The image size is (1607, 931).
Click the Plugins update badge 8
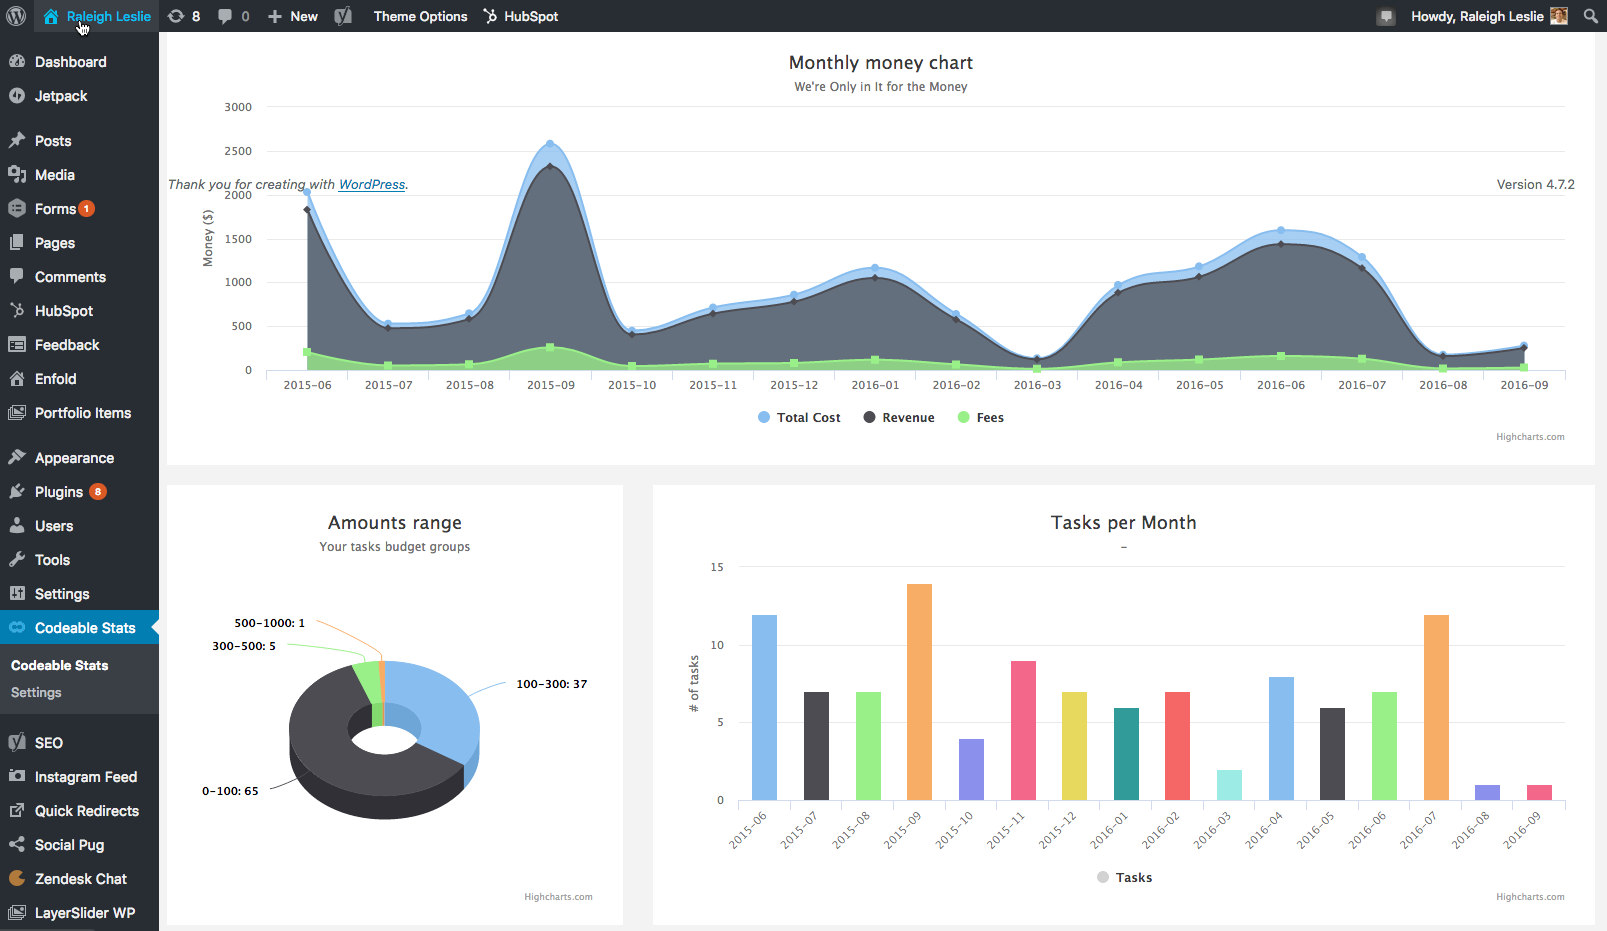pyautogui.click(x=98, y=492)
